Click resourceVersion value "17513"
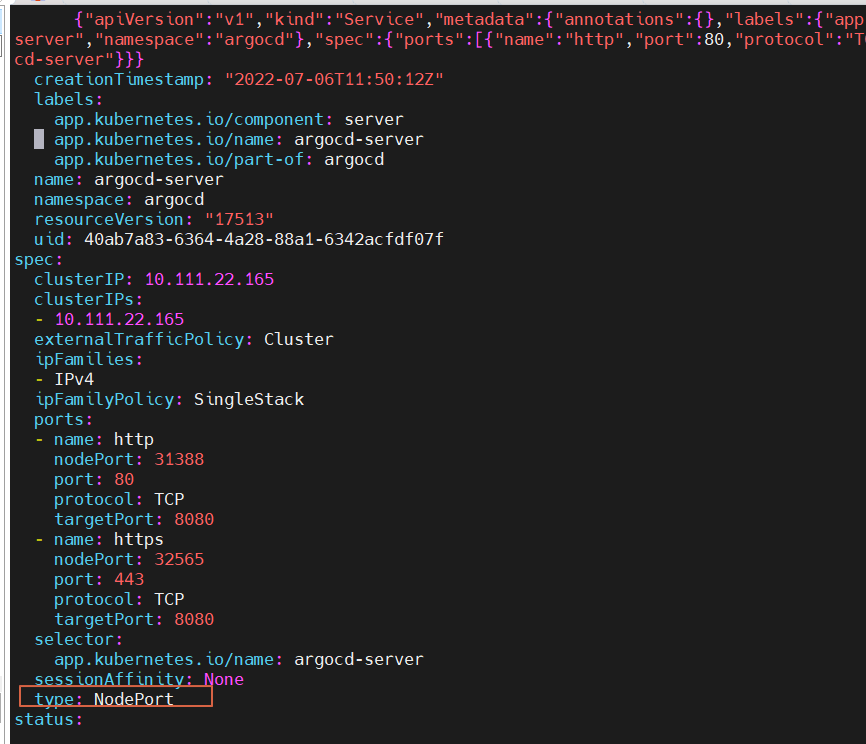 [x=239, y=220]
